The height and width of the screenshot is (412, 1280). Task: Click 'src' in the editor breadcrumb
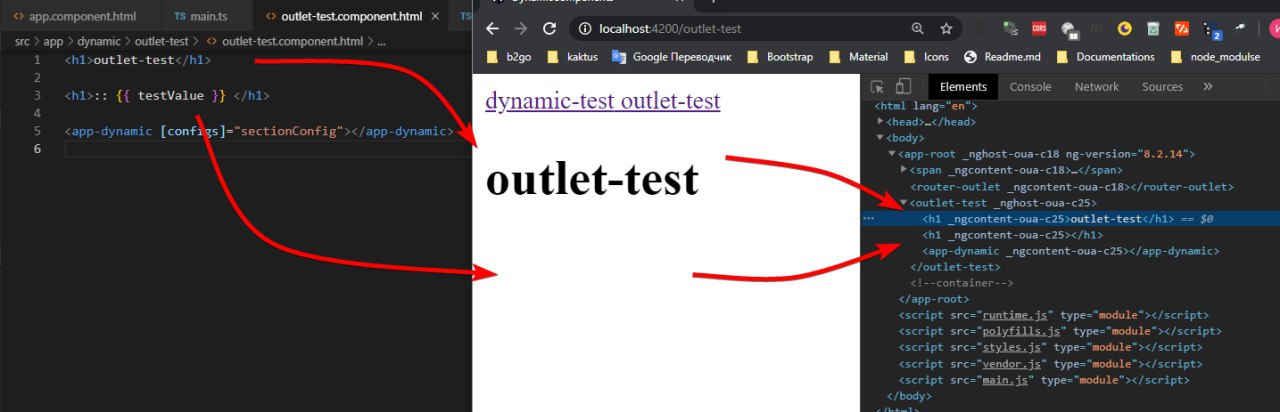tap(23, 41)
